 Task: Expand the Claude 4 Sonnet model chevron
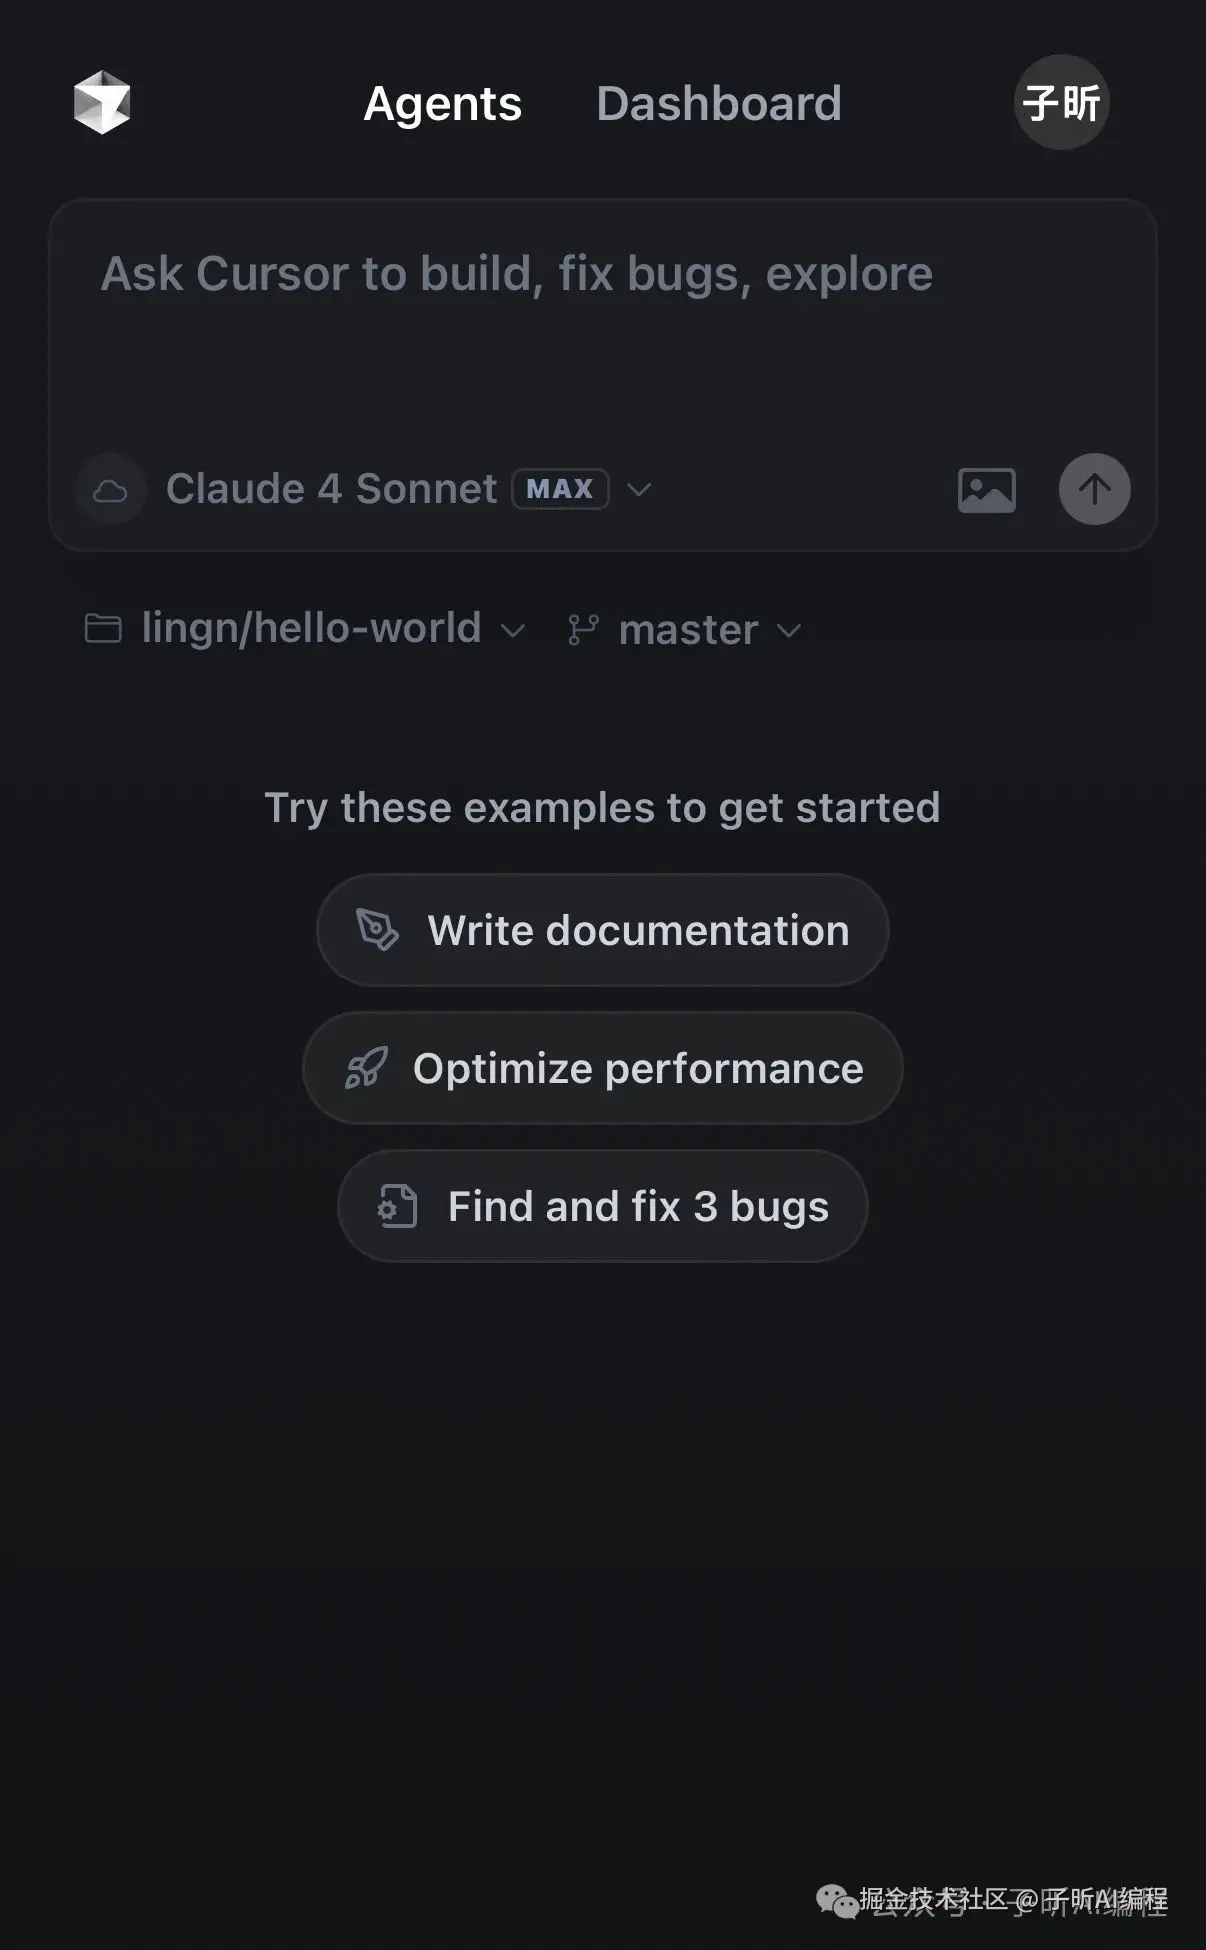click(x=639, y=489)
